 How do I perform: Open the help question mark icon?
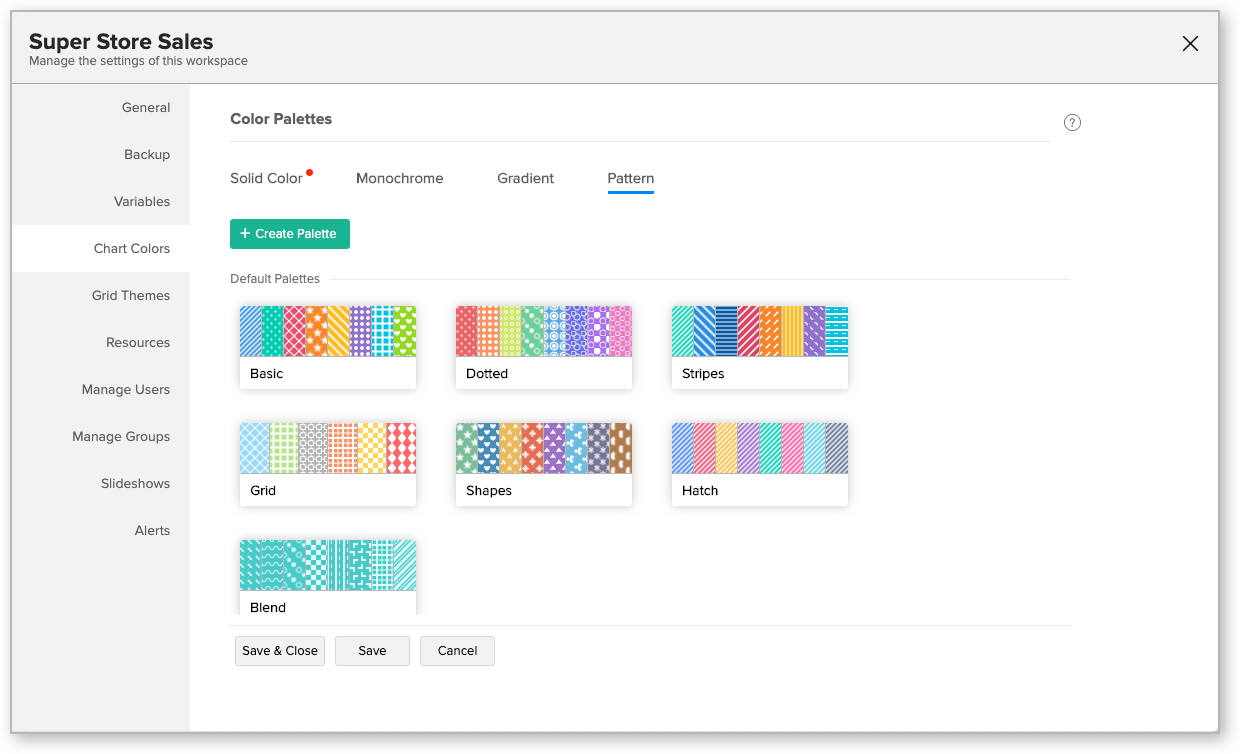pos(1072,123)
